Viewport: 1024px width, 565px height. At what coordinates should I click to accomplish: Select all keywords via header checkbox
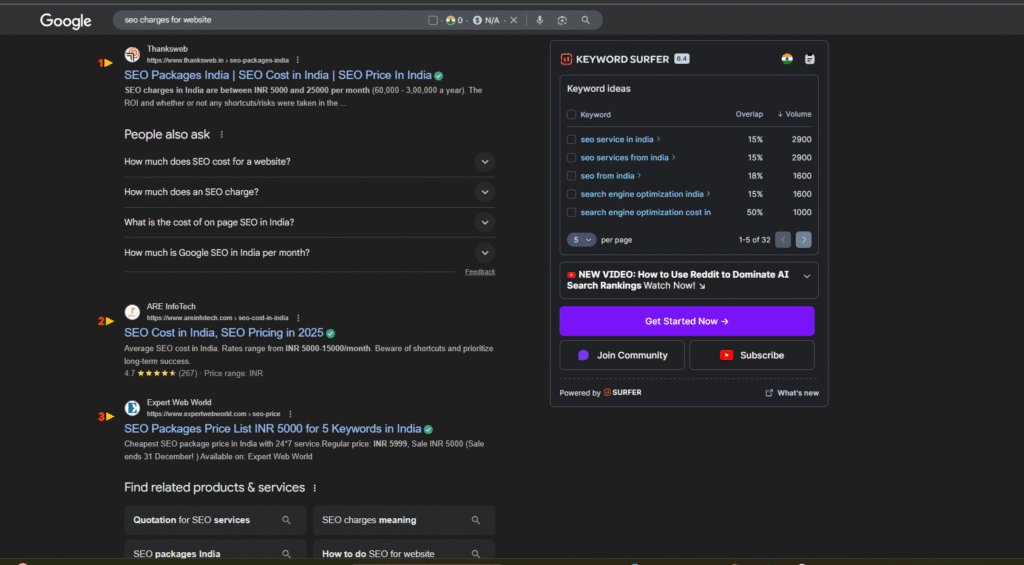tap(571, 114)
